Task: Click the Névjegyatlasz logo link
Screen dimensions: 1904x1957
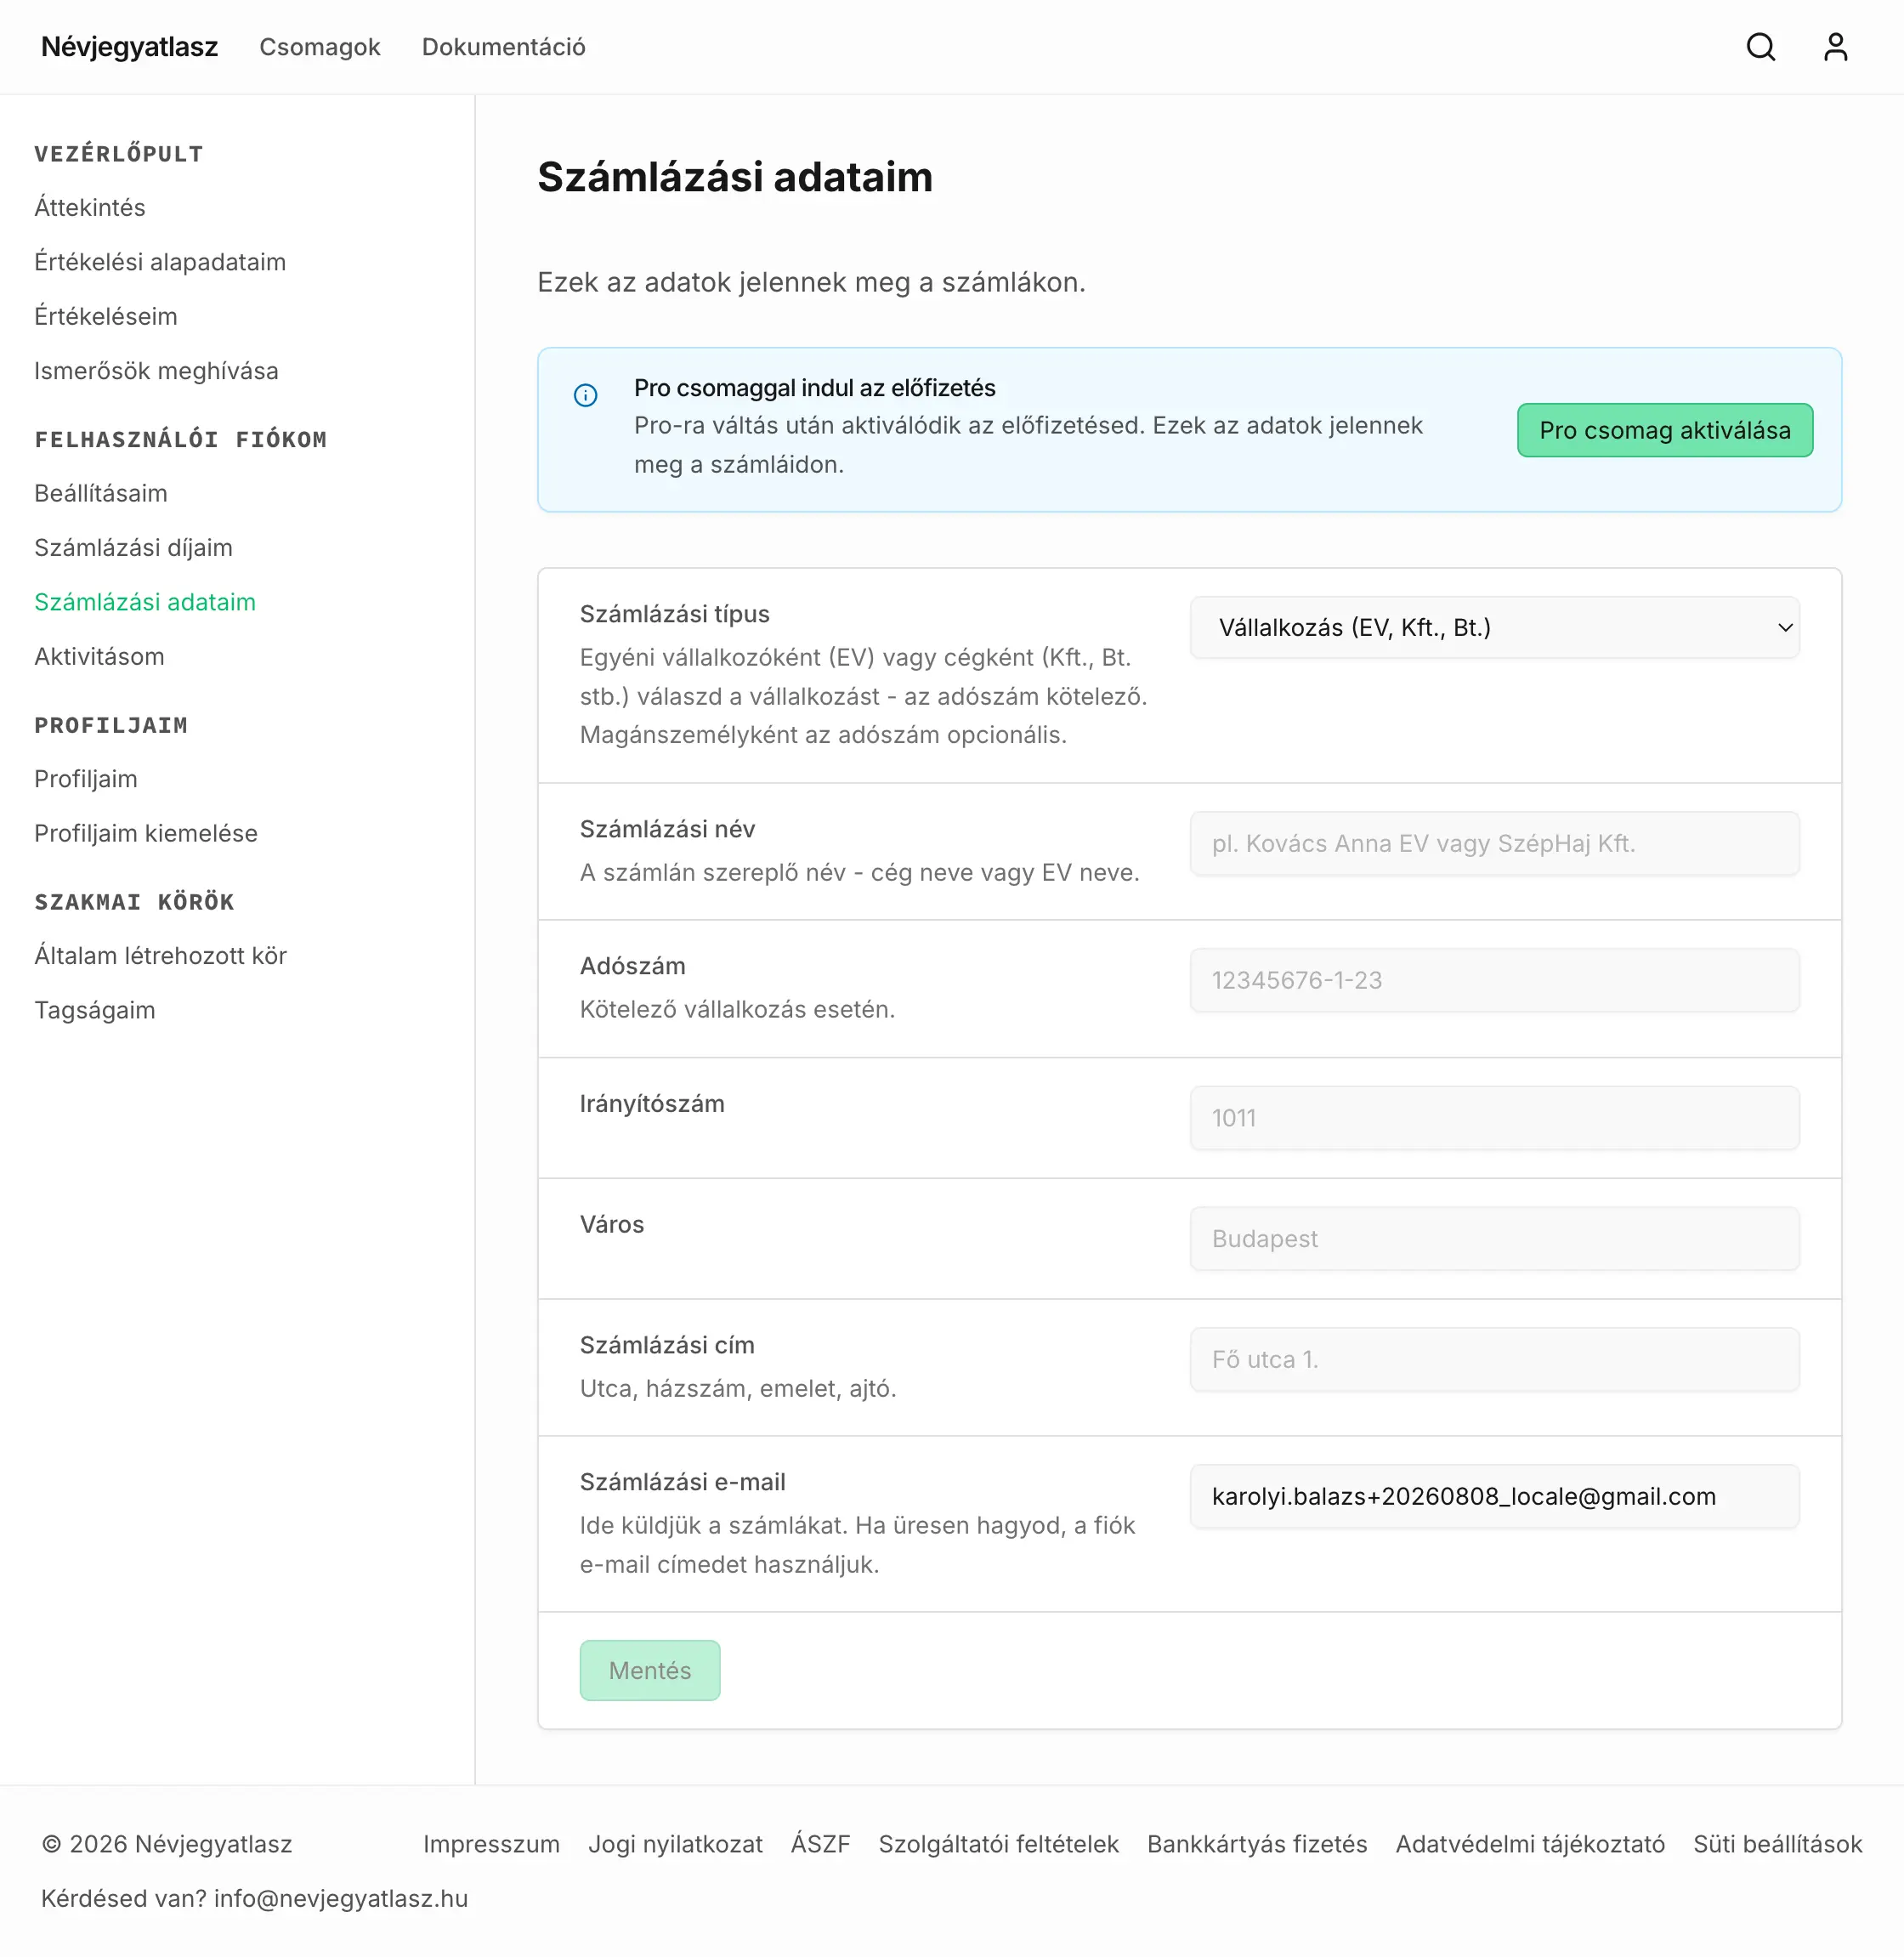Action: click(x=129, y=47)
